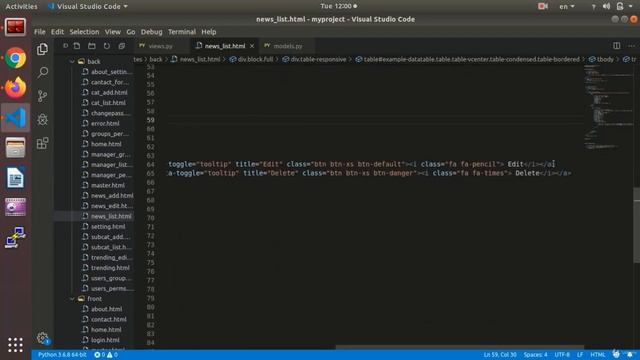Change encoding via UTF-8 in status bar
This screenshot has width=640, height=360.
[x=562, y=355]
